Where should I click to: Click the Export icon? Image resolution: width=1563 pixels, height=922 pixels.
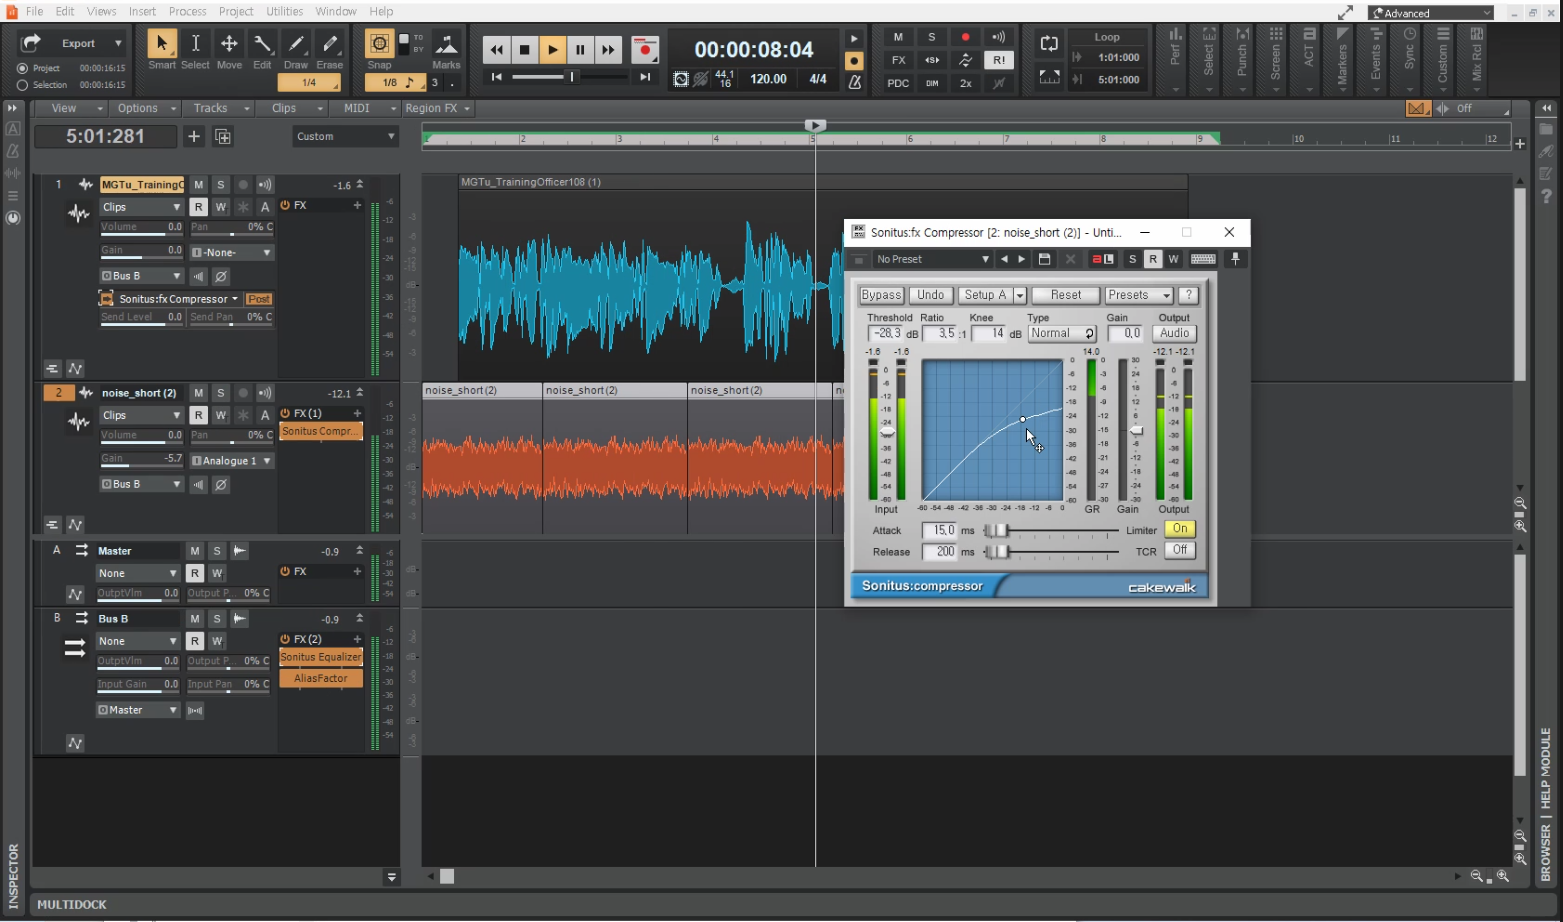click(31, 43)
